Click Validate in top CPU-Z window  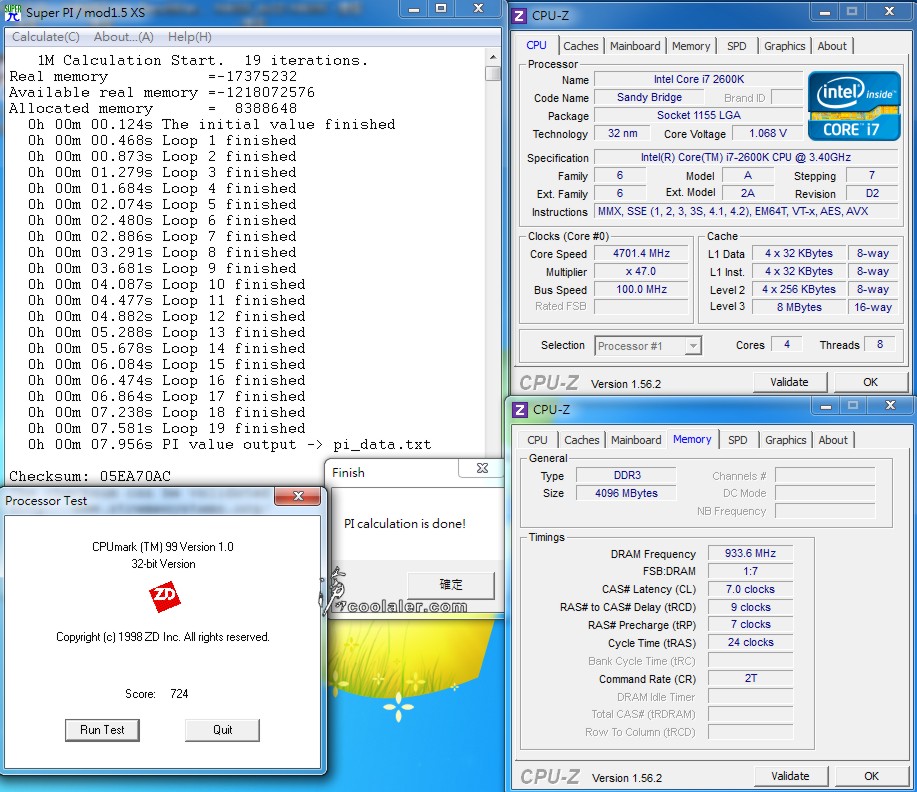789,382
